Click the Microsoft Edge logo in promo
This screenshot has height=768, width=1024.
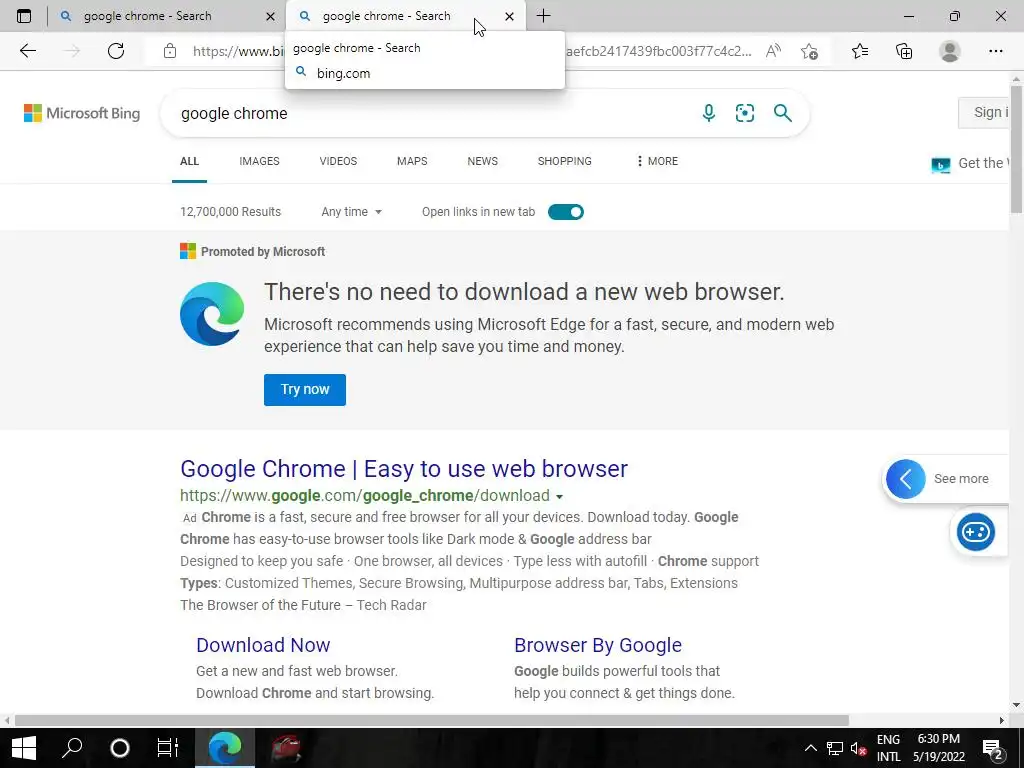pyautogui.click(x=212, y=313)
